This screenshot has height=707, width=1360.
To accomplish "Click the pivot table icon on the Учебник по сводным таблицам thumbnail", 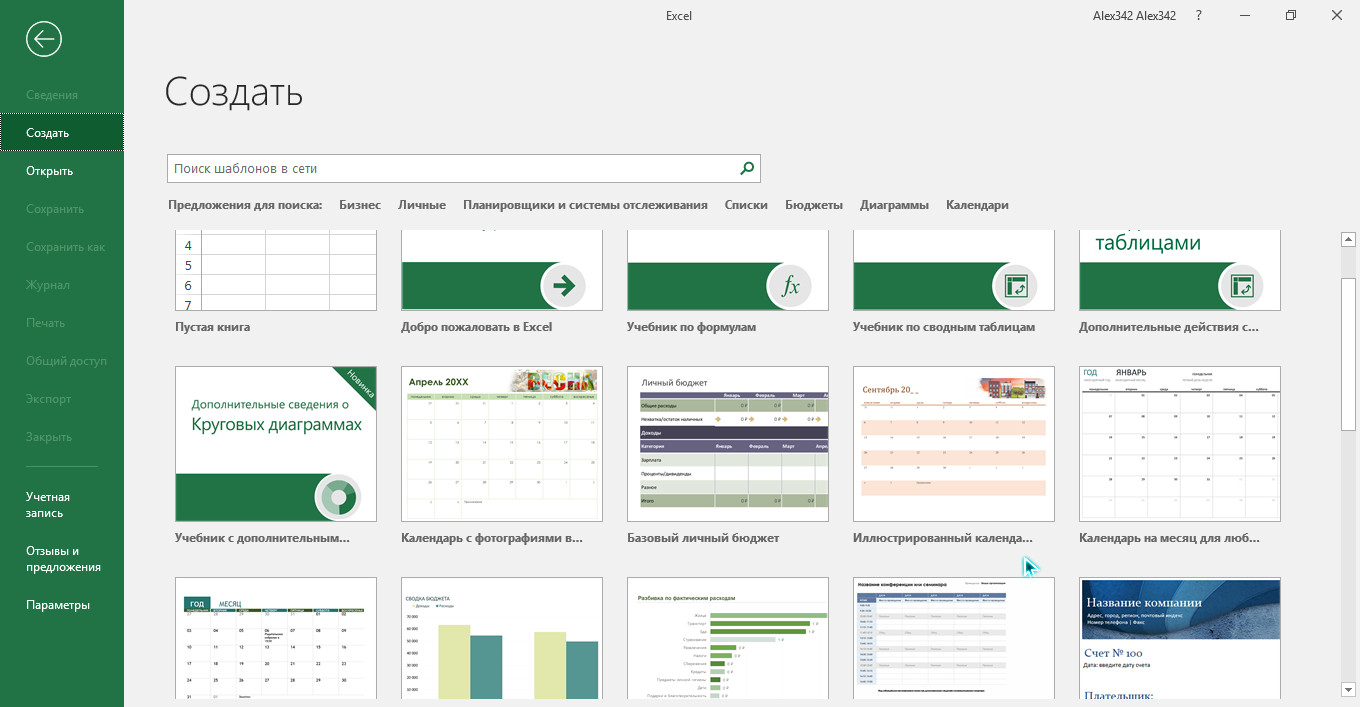I will coord(1016,287).
